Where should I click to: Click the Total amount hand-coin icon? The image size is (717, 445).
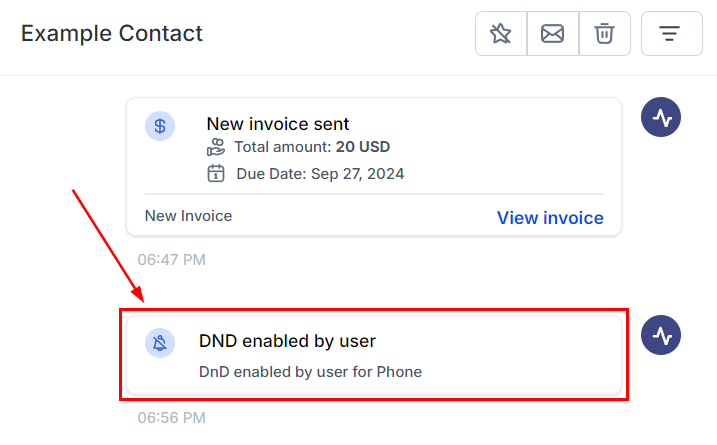click(x=216, y=148)
